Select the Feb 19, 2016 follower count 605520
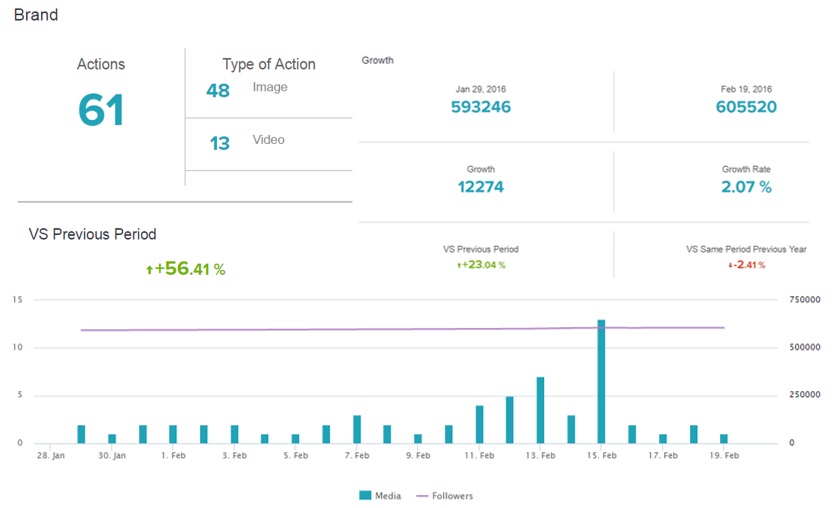 tap(746, 107)
